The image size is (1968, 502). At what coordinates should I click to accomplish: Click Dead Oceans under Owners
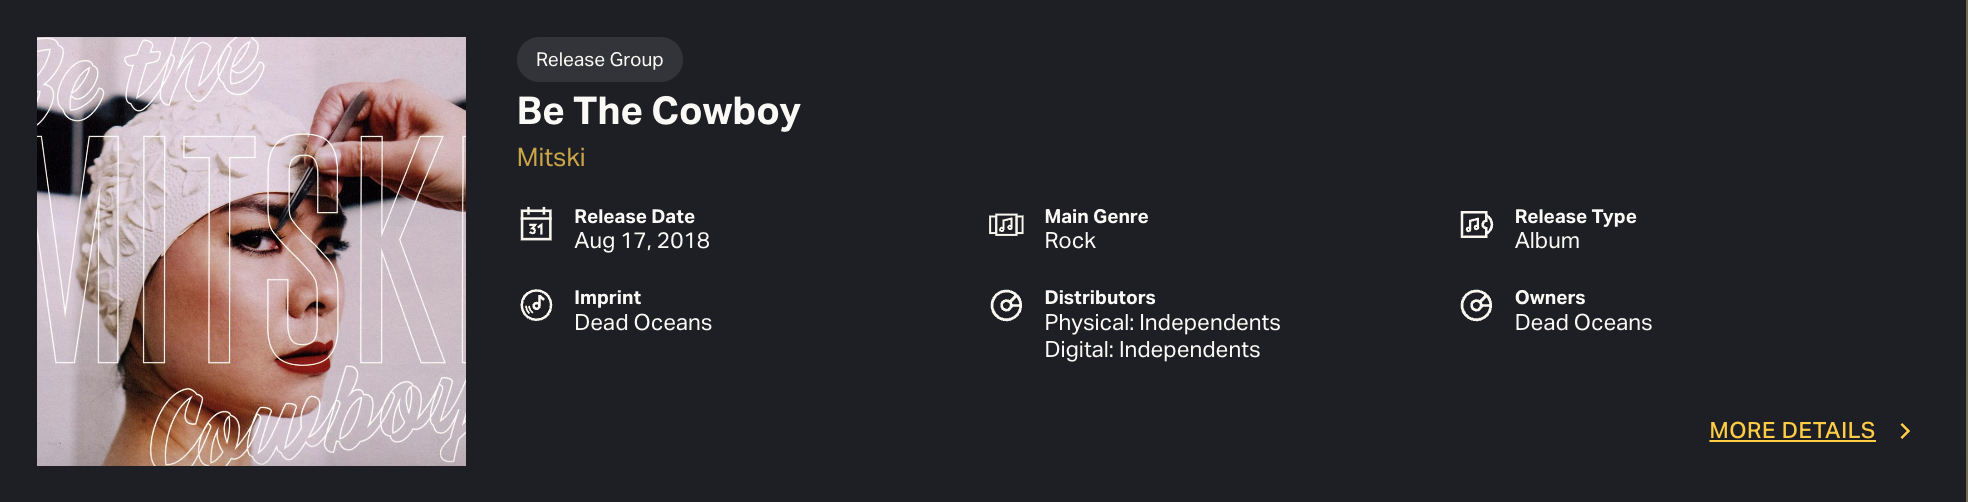click(x=1583, y=323)
